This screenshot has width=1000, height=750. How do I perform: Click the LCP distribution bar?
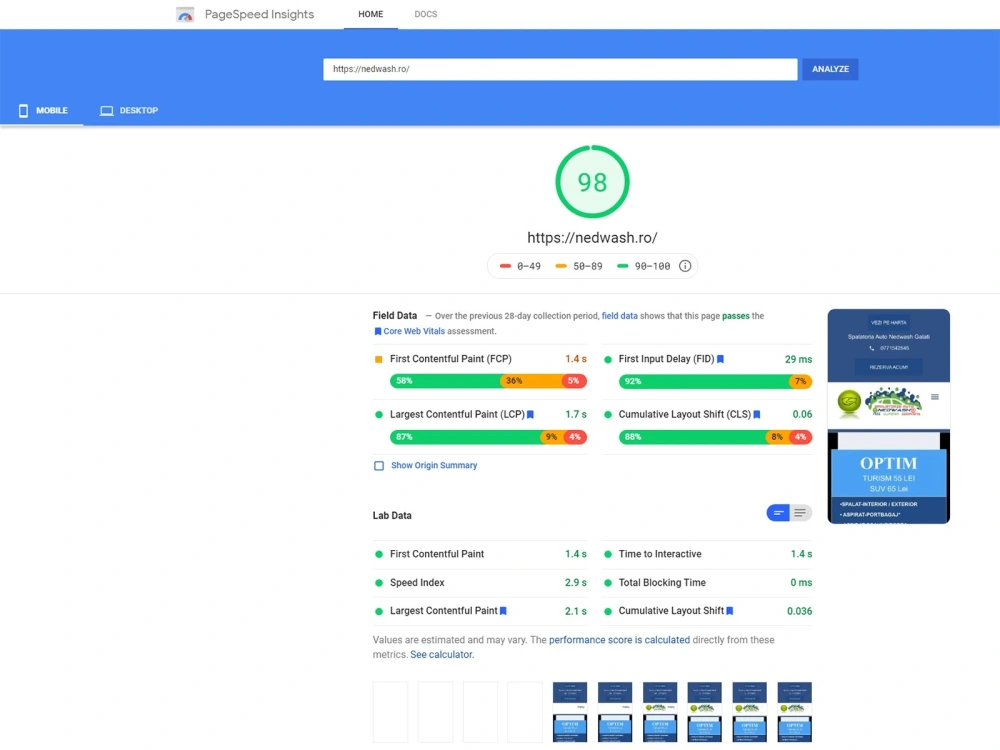click(489, 437)
